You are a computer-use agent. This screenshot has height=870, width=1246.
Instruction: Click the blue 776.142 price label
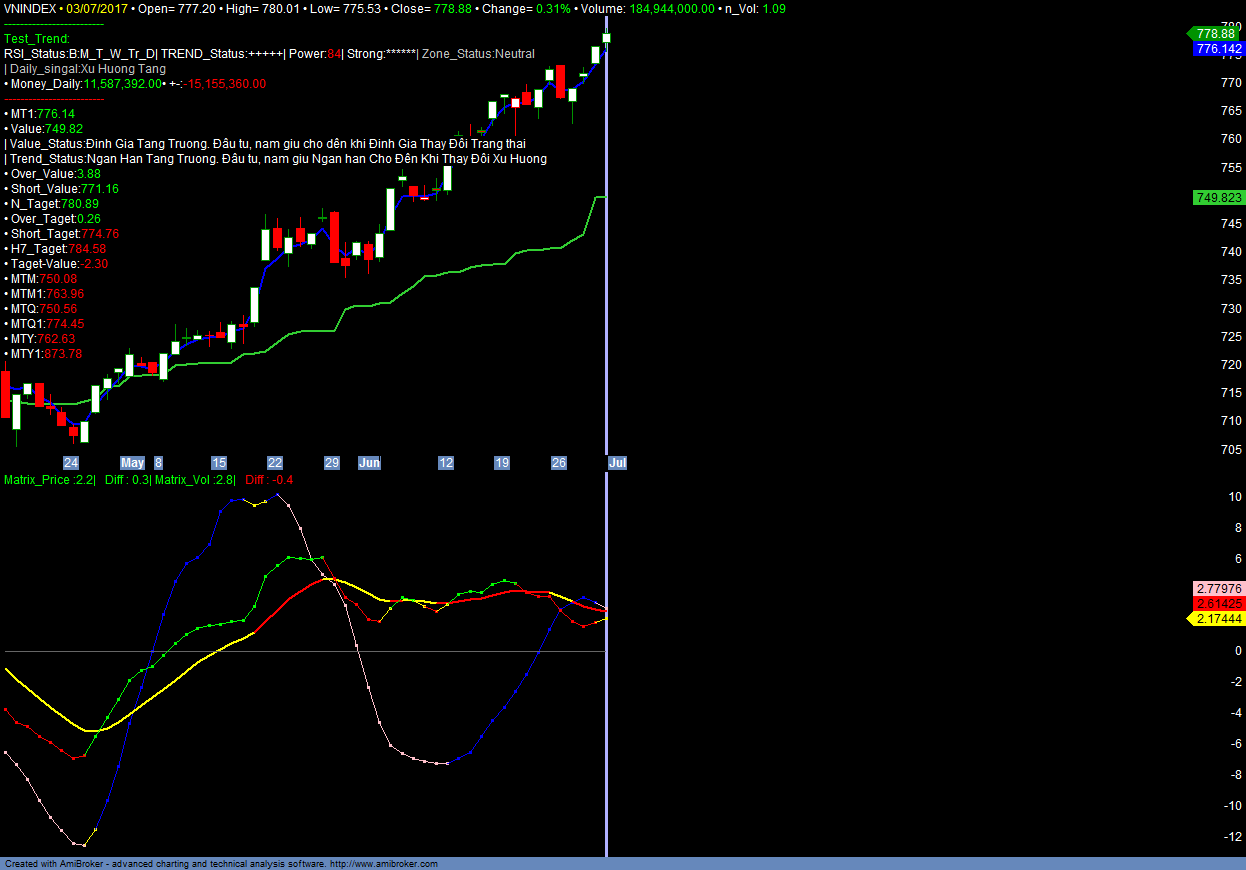(x=1218, y=48)
